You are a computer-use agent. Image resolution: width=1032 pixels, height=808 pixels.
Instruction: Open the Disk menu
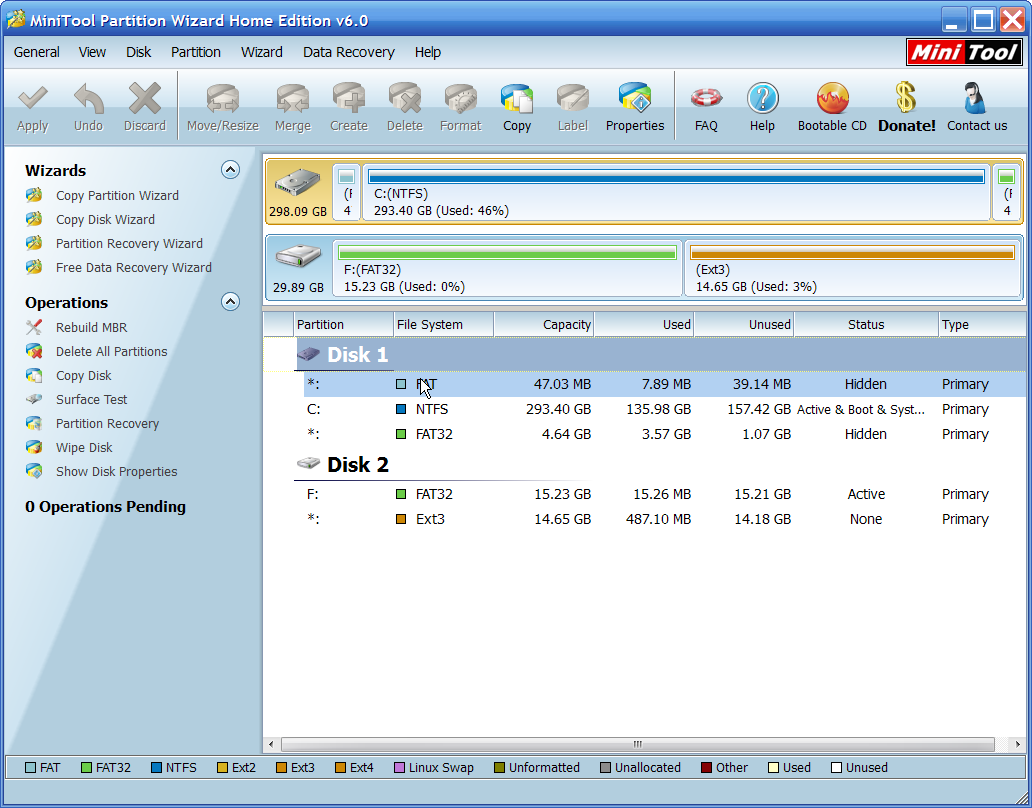[x=138, y=52]
